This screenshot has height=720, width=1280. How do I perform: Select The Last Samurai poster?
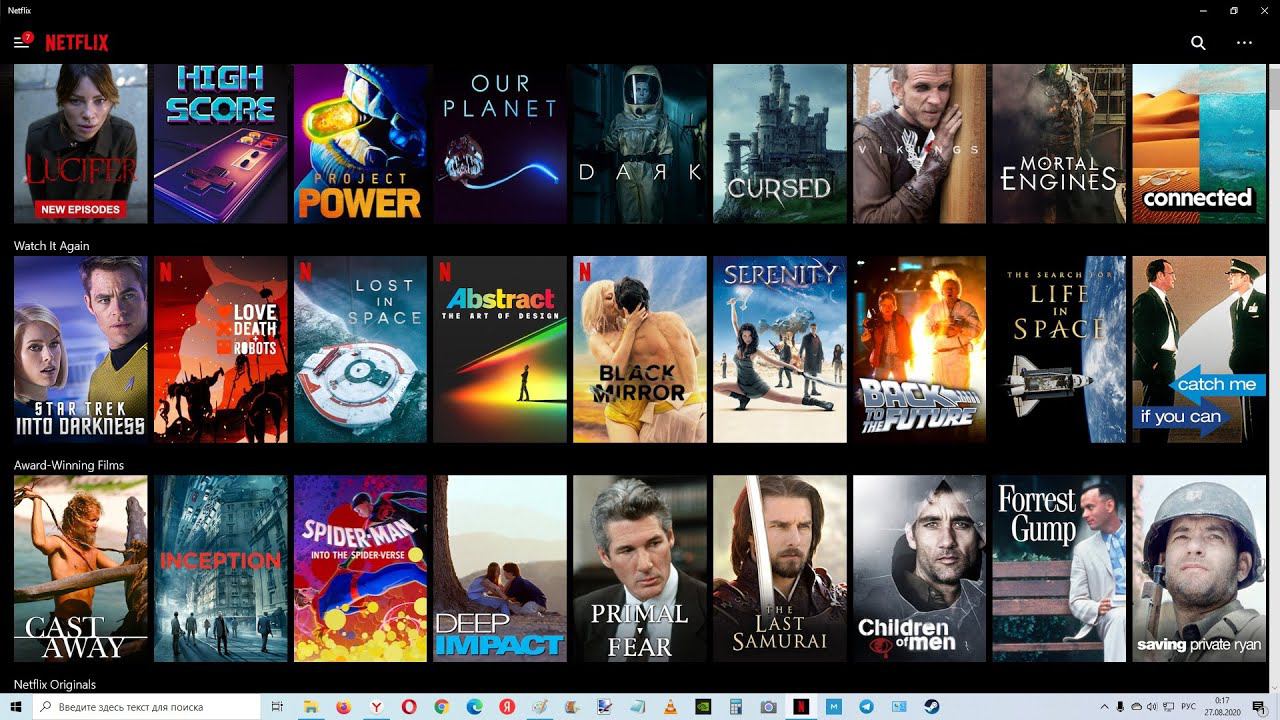(x=780, y=568)
